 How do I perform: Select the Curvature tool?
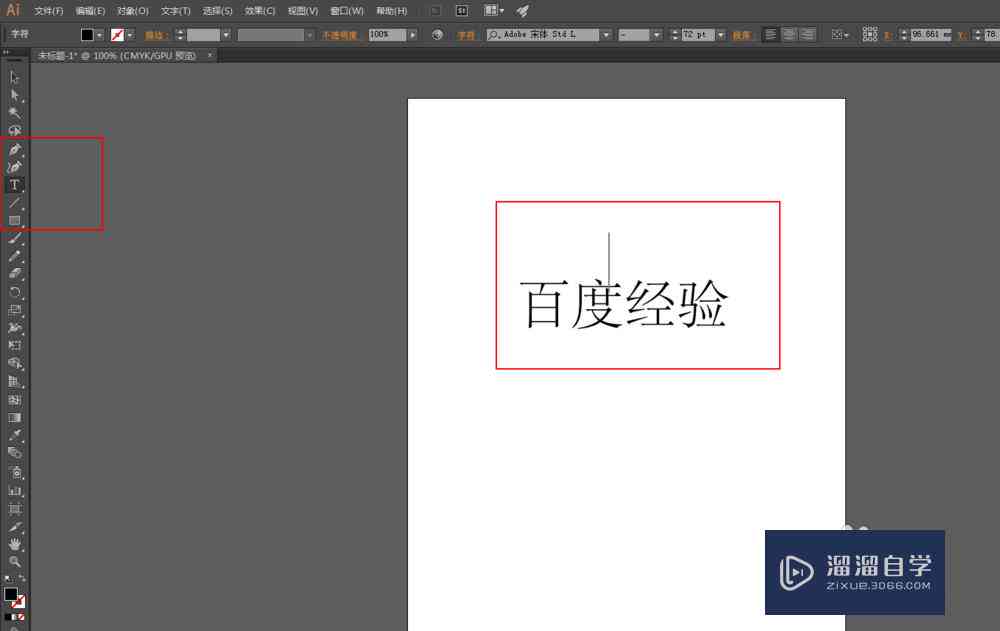pos(14,167)
